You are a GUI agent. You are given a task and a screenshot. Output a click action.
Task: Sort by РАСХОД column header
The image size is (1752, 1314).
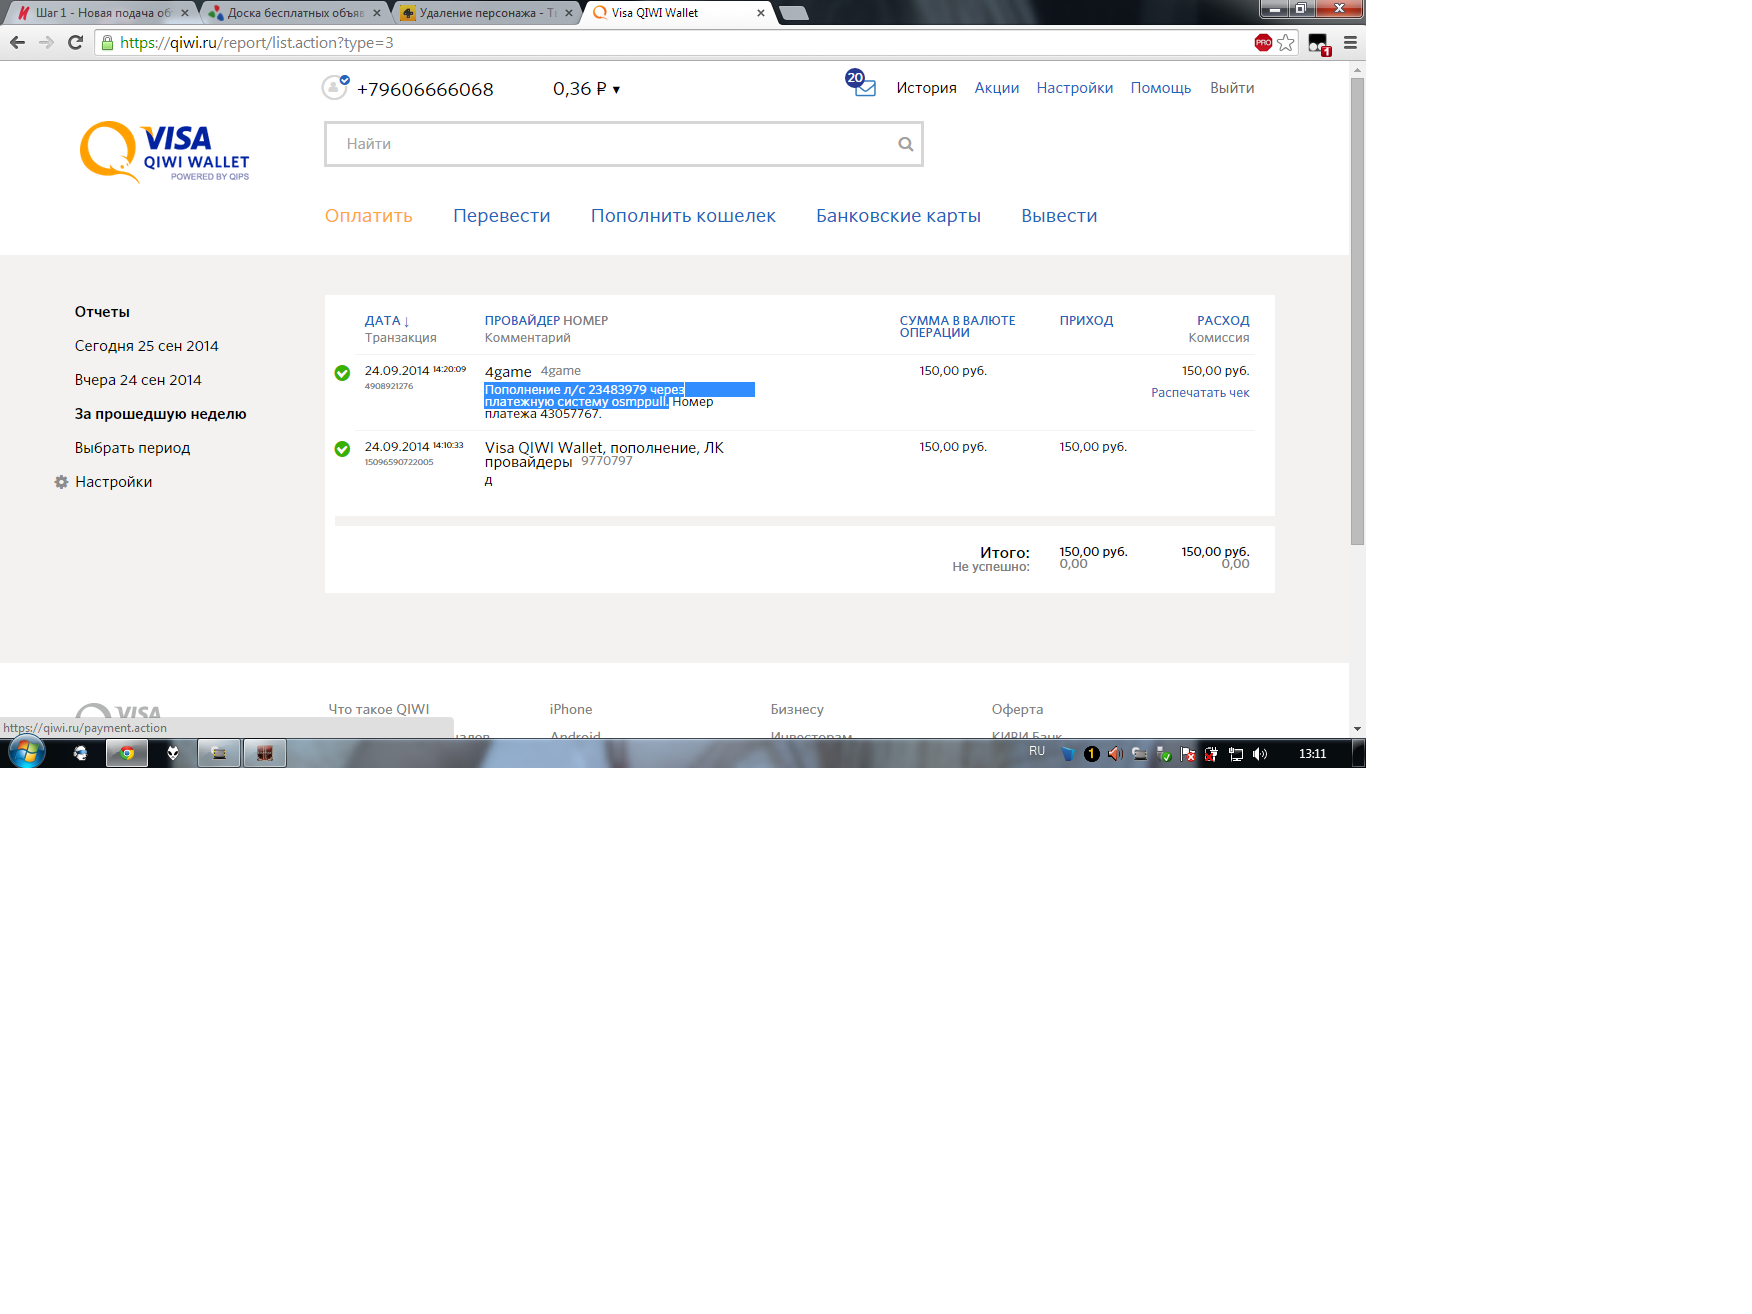click(x=1223, y=321)
